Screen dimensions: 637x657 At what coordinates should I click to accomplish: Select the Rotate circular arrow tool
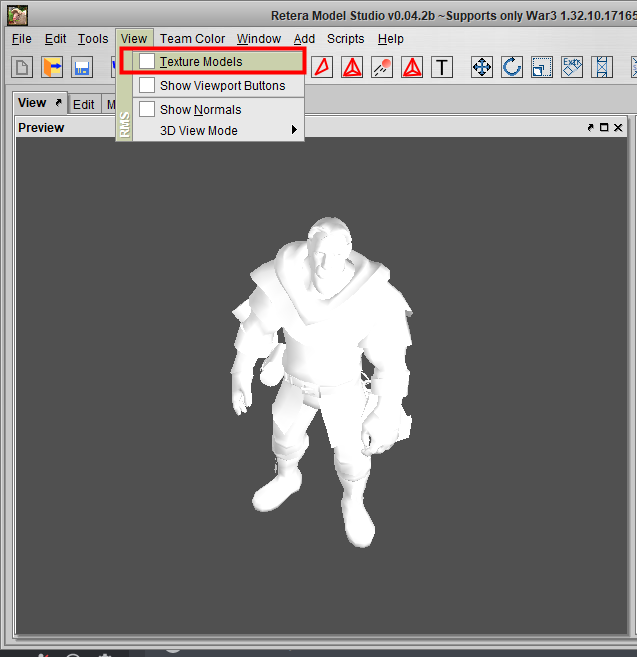(512, 67)
